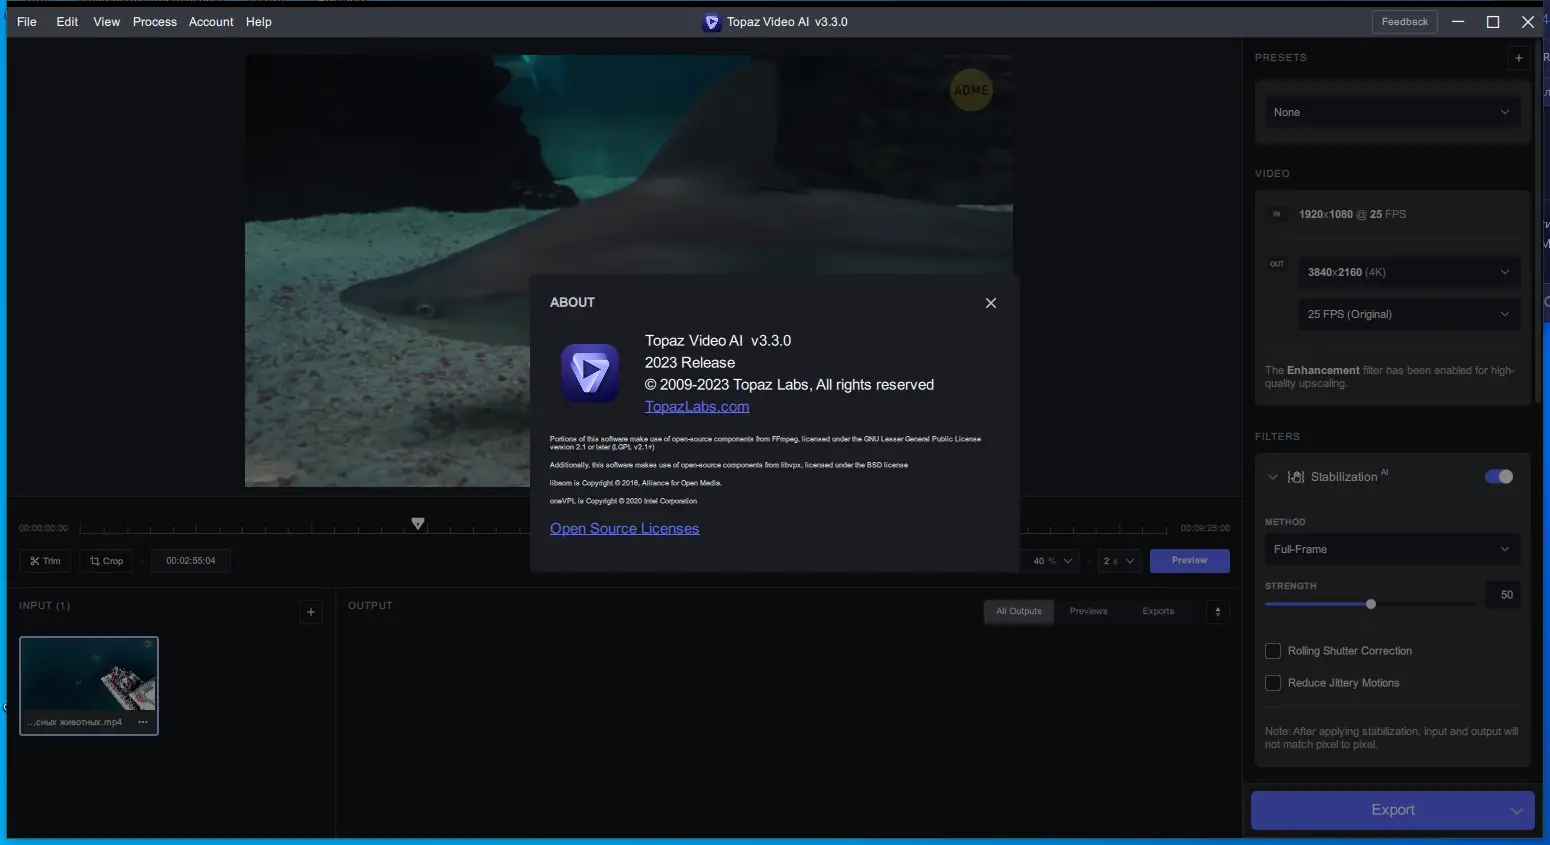Click the output sort order icon
This screenshot has width=1550, height=845.
1218,612
